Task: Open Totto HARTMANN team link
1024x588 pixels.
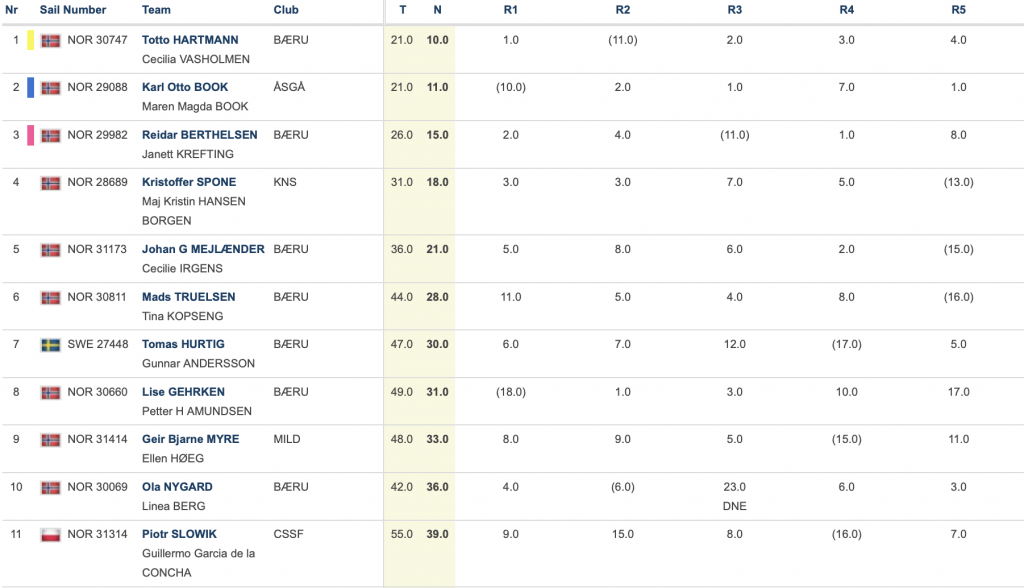Action: pos(190,40)
